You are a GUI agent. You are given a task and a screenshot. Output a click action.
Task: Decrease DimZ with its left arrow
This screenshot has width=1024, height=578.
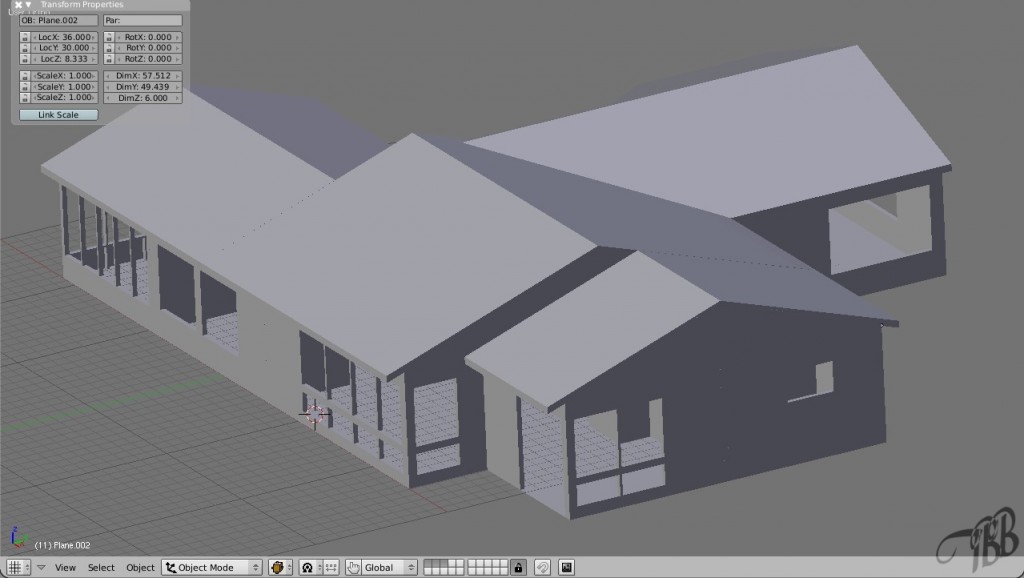[x=108, y=98]
